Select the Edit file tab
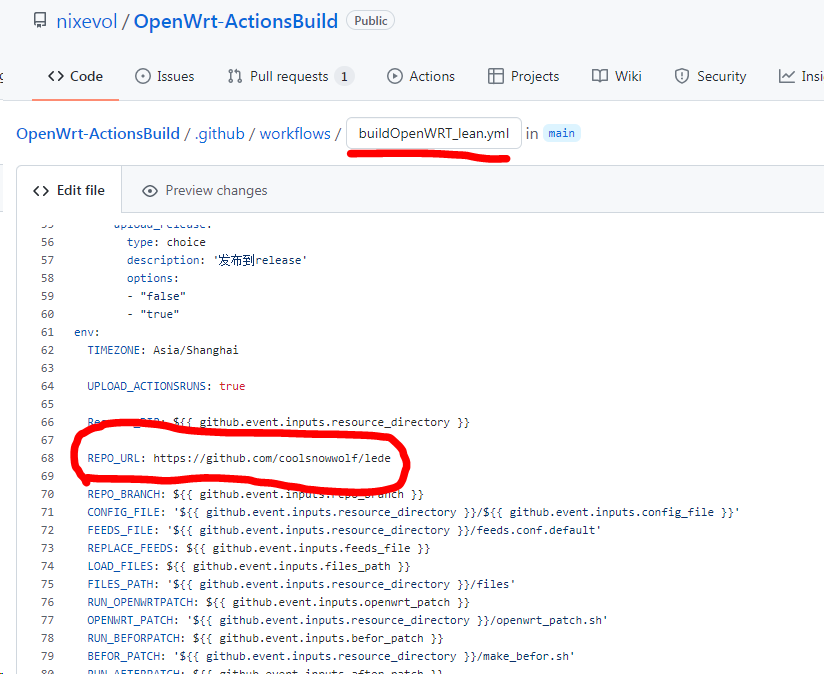824x674 pixels. pyautogui.click(x=69, y=190)
